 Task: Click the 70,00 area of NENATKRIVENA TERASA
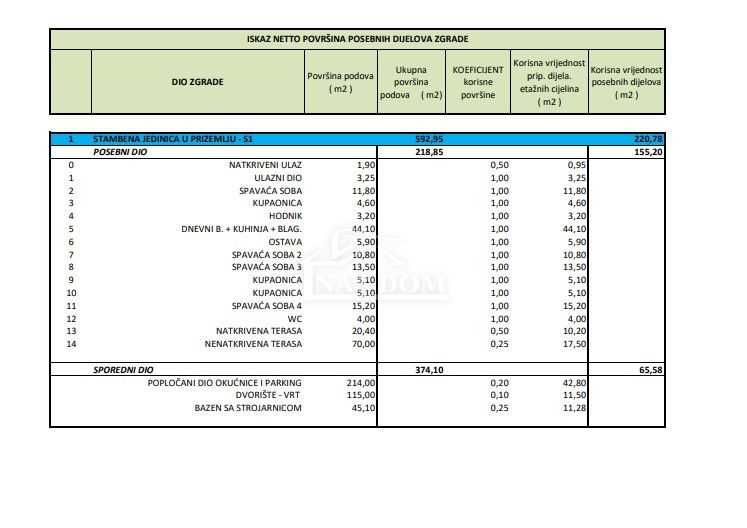pos(363,344)
